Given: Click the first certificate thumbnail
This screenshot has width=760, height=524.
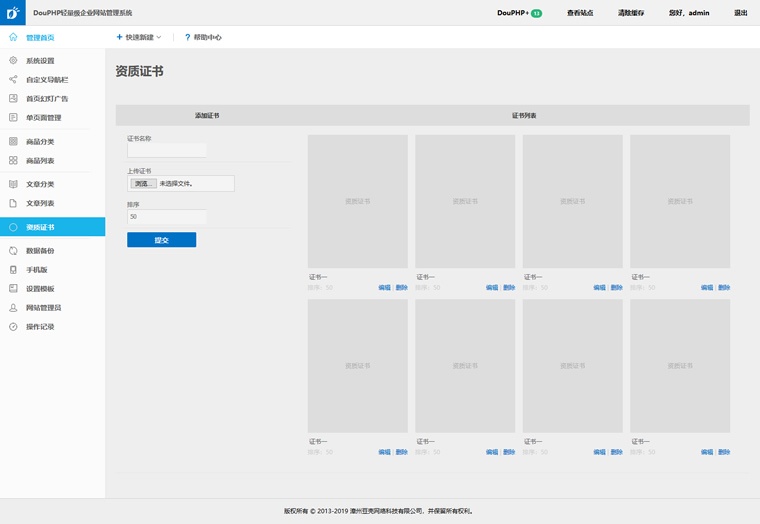Looking at the screenshot, I should tap(357, 201).
